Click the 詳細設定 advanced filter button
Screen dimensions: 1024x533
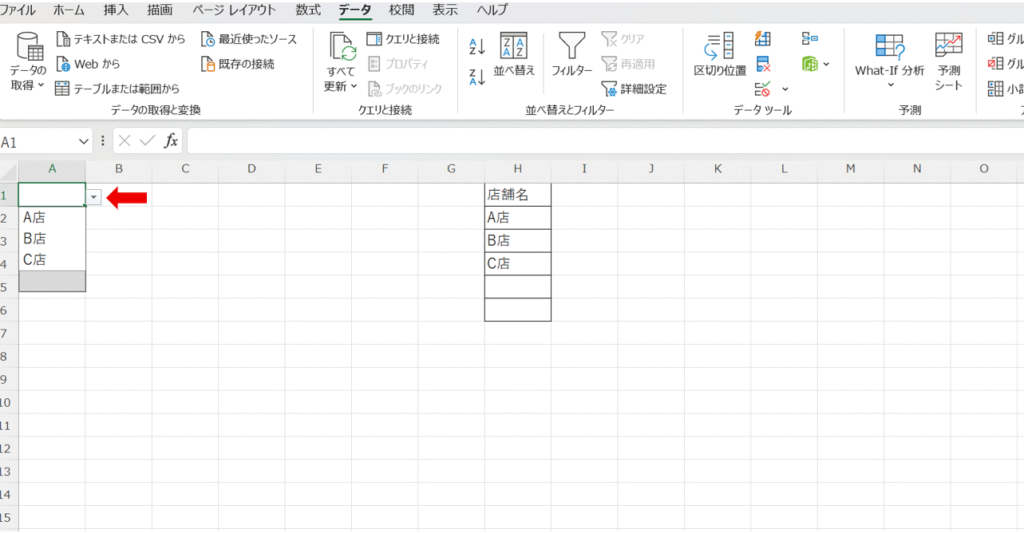click(634, 88)
